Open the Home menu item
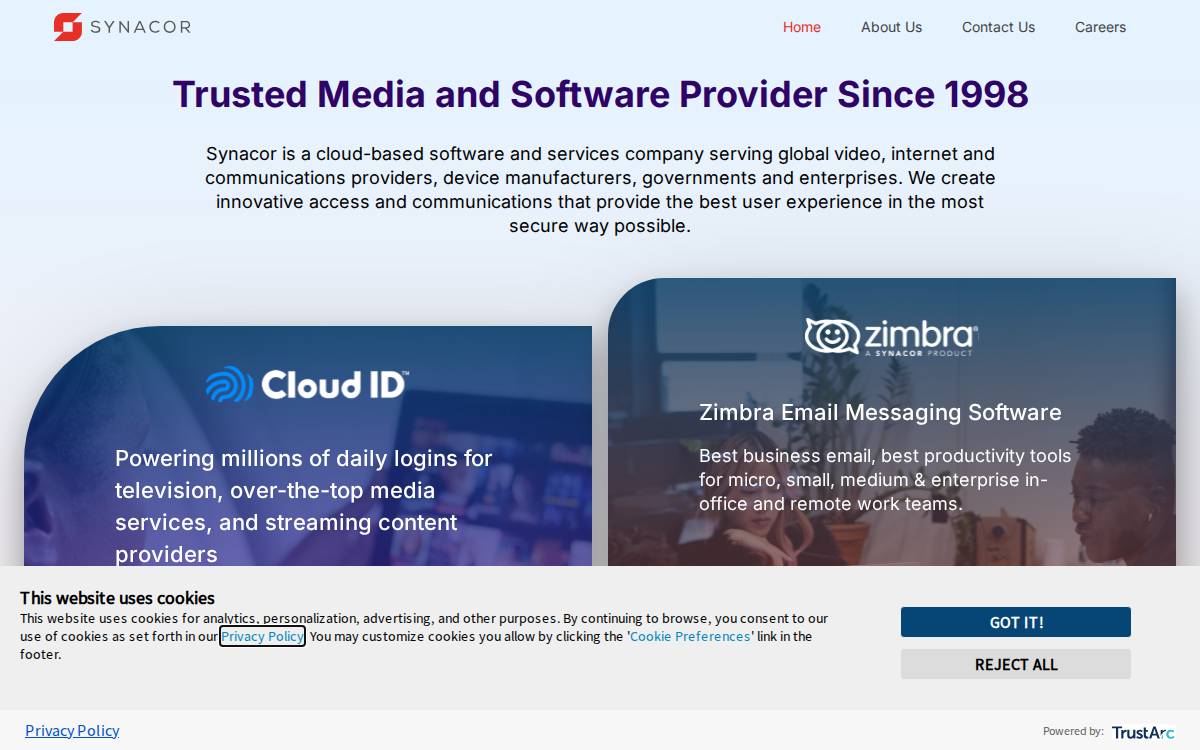Viewport: 1200px width, 750px height. (x=802, y=27)
